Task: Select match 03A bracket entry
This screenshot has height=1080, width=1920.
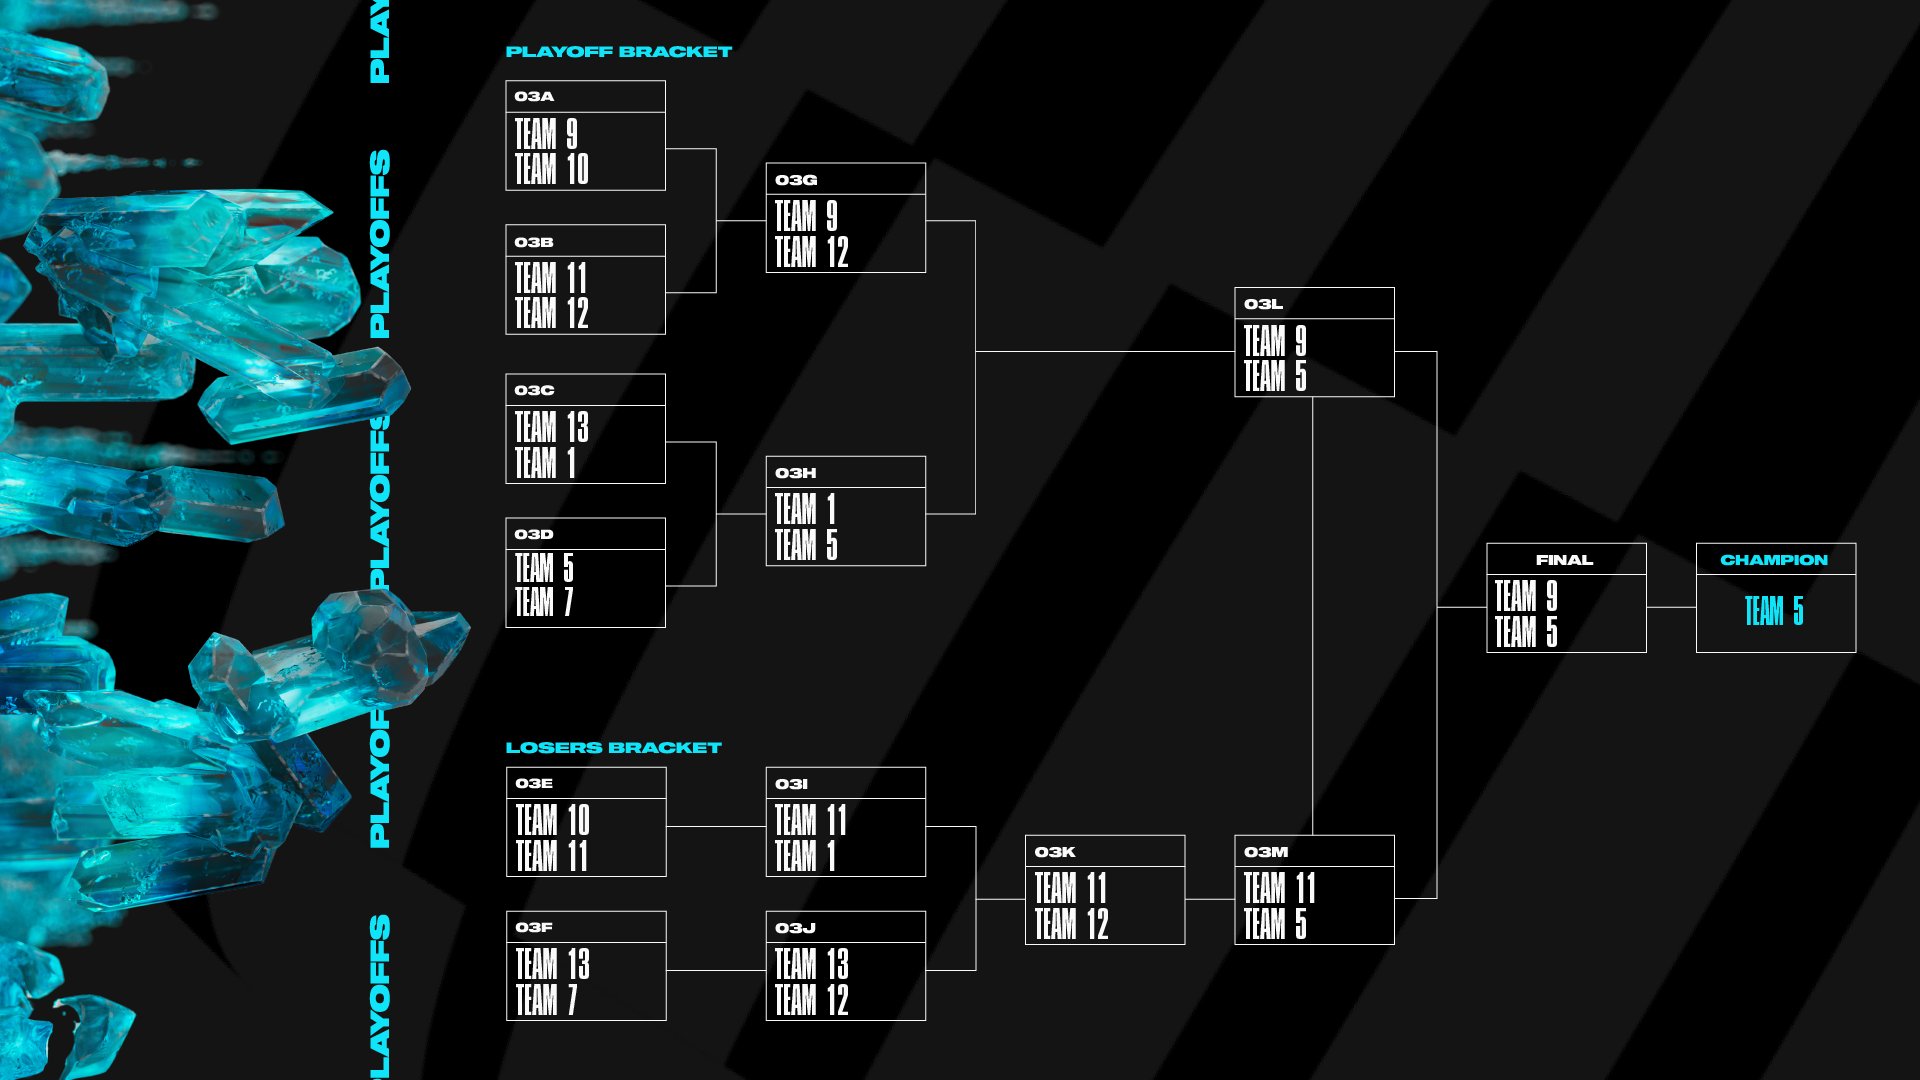Action: tap(585, 133)
